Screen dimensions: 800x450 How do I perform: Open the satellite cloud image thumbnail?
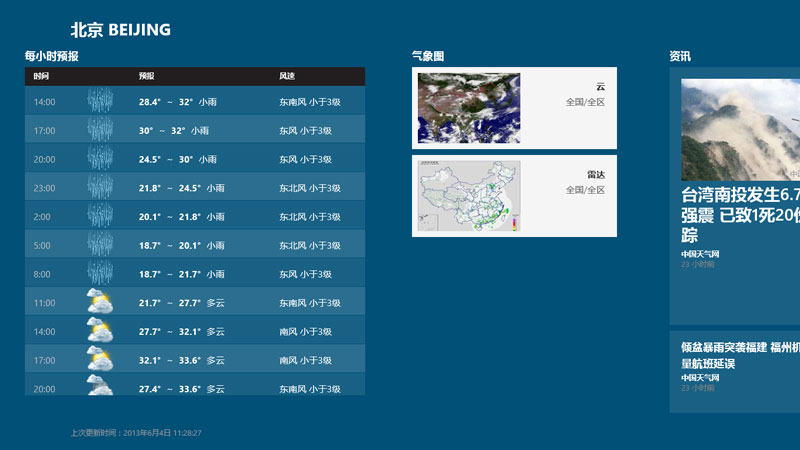point(469,108)
